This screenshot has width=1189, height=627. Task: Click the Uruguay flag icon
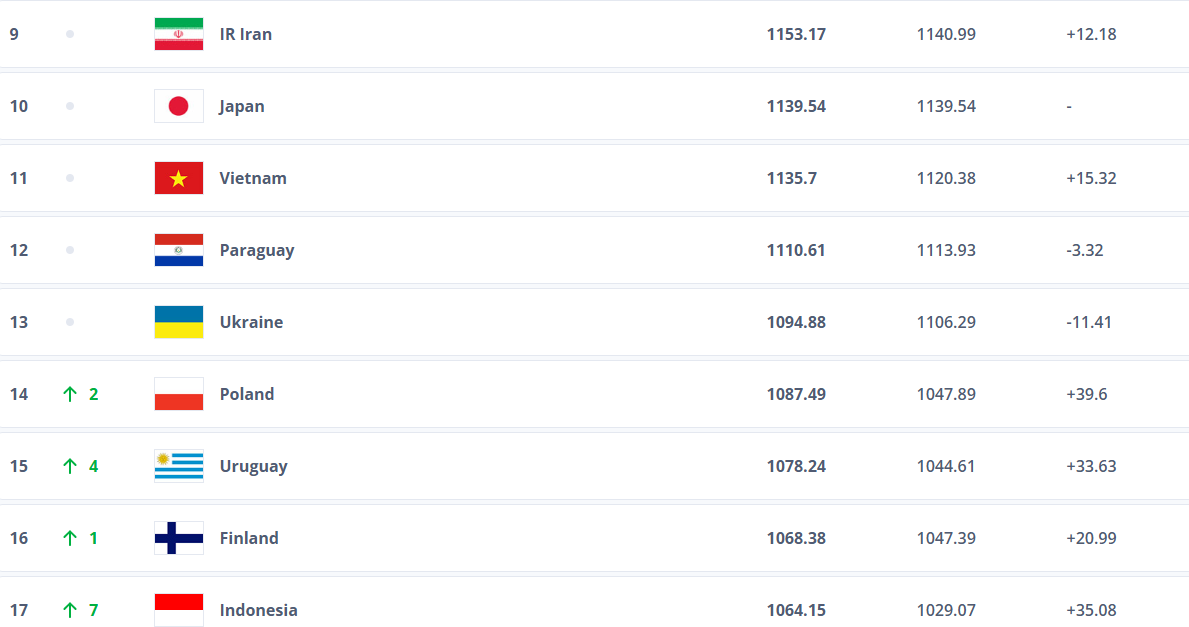click(179, 466)
